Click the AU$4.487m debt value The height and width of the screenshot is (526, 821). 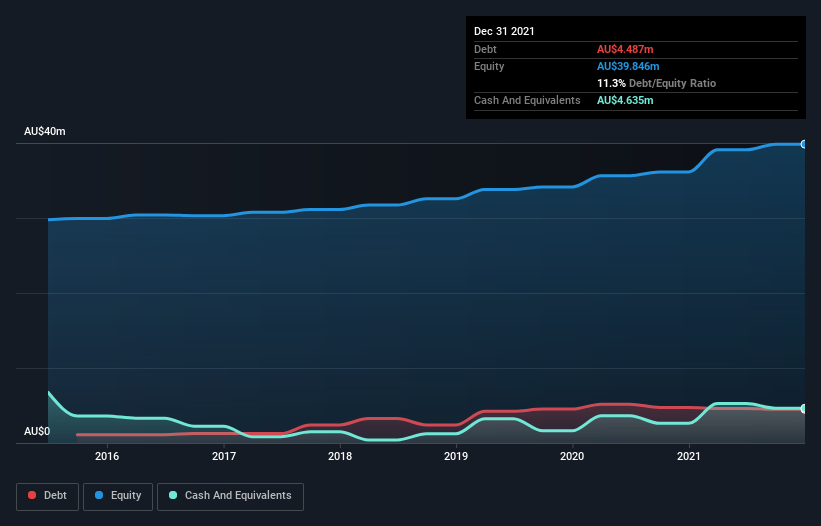(625, 49)
